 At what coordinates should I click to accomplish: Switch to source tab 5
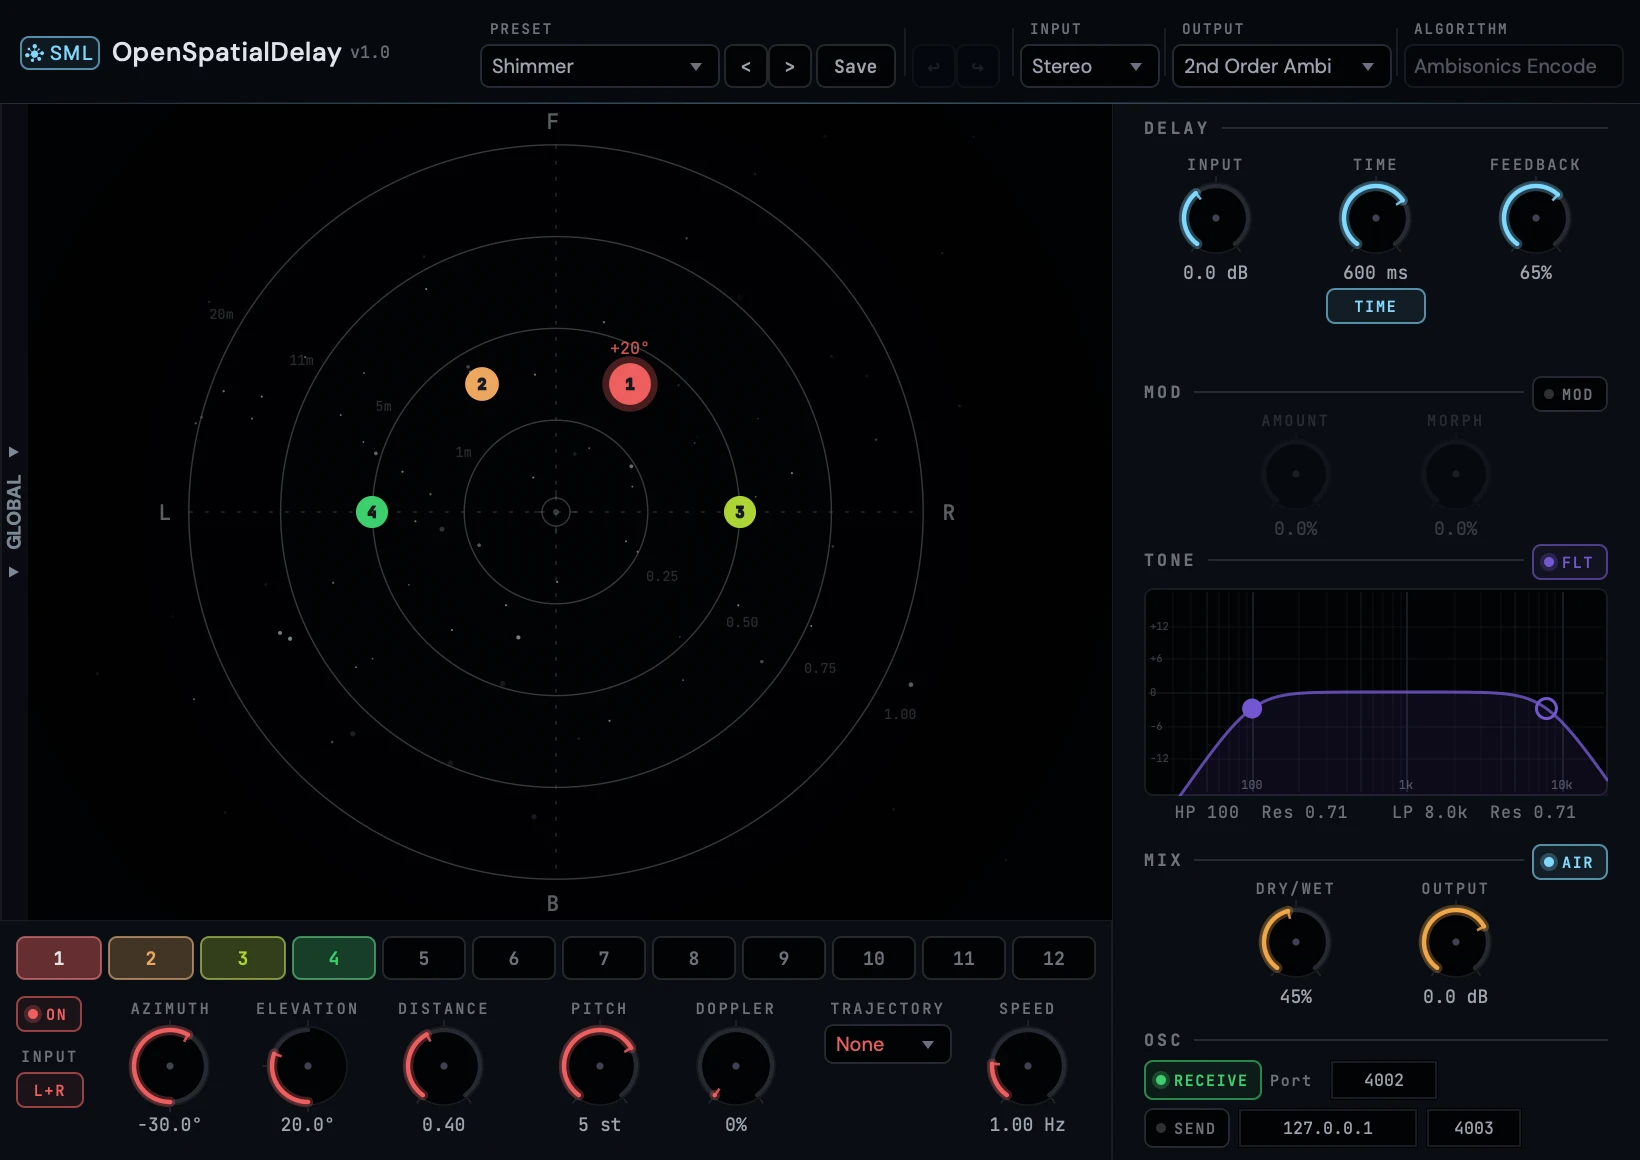pyautogui.click(x=424, y=958)
